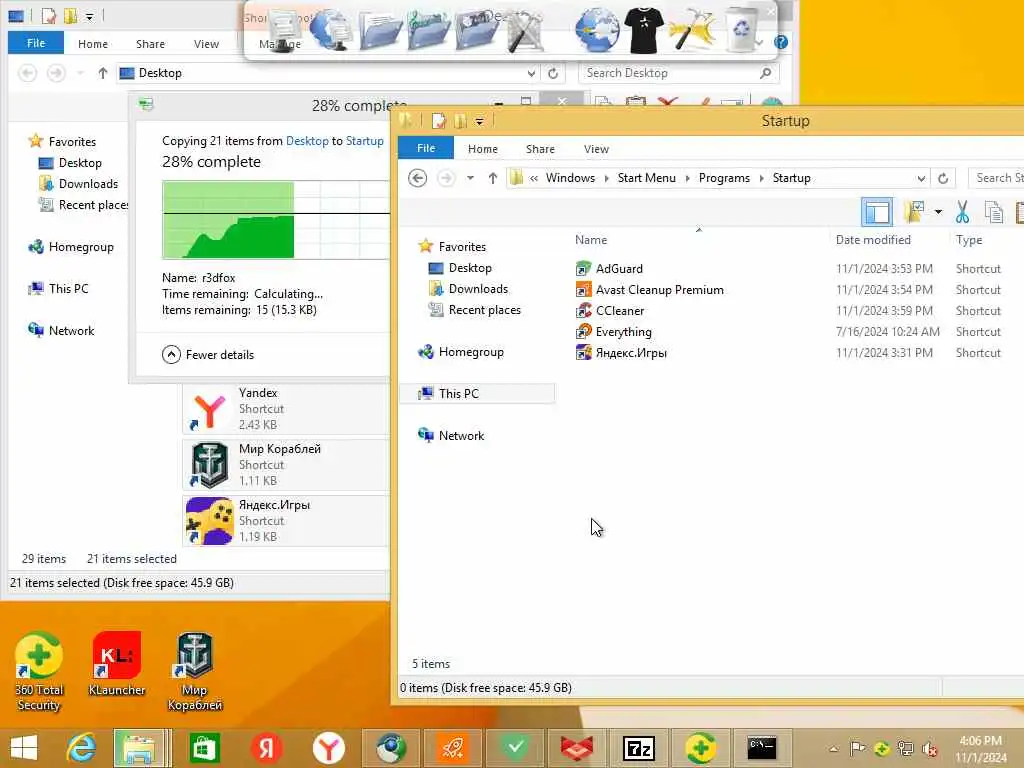Open the command prompt taskbar icon
The height and width of the screenshot is (768, 1024).
pyautogui.click(x=761, y=747)
